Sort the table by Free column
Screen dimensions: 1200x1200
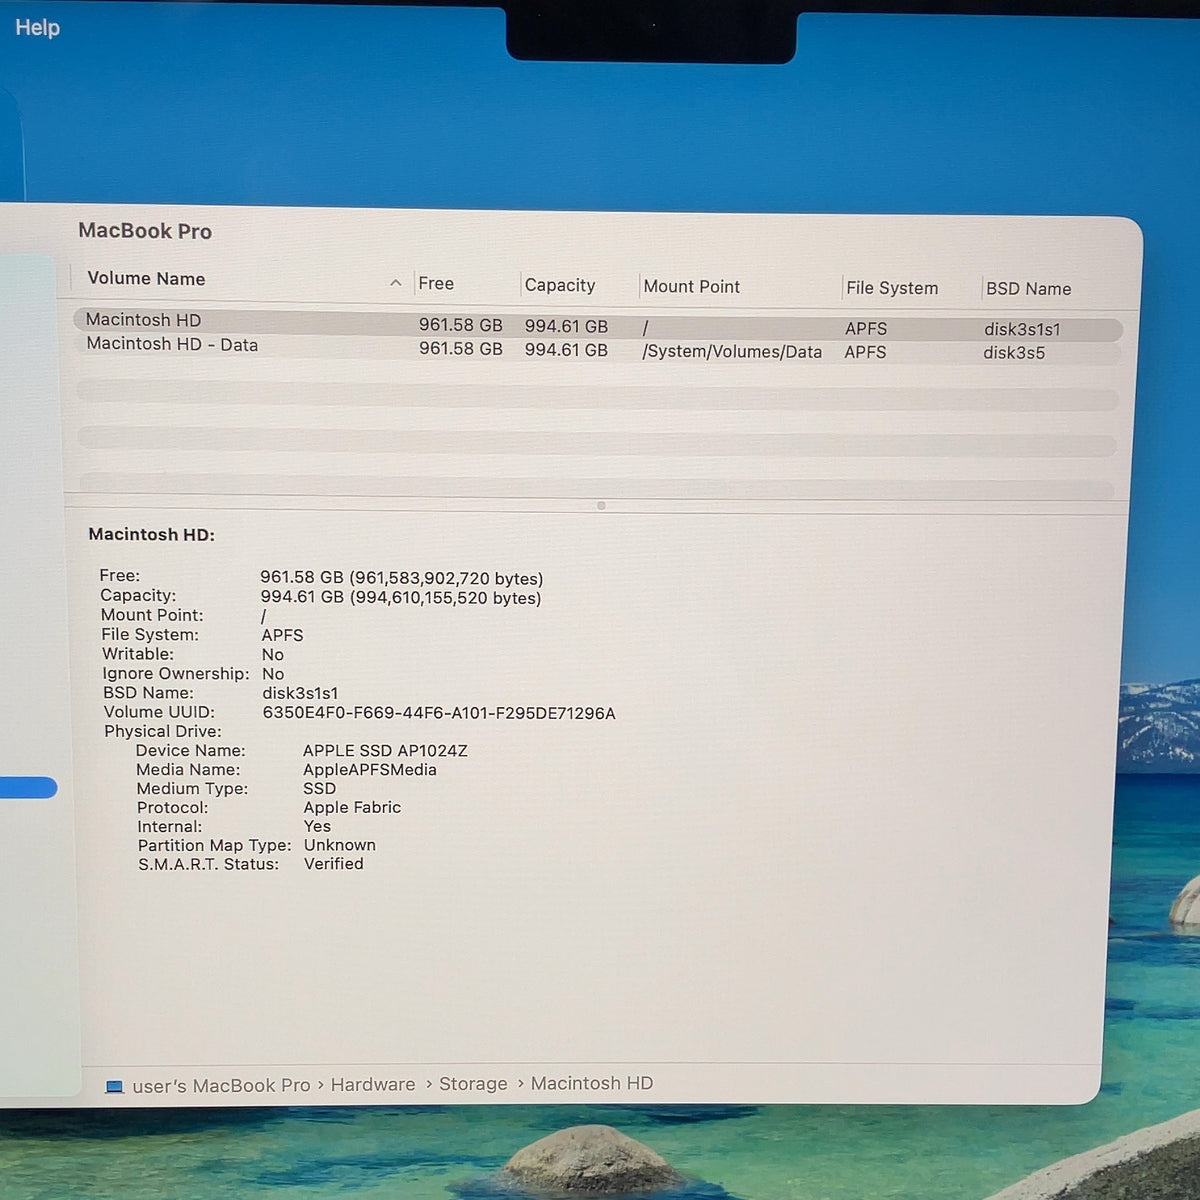click(x=436, y=284)
